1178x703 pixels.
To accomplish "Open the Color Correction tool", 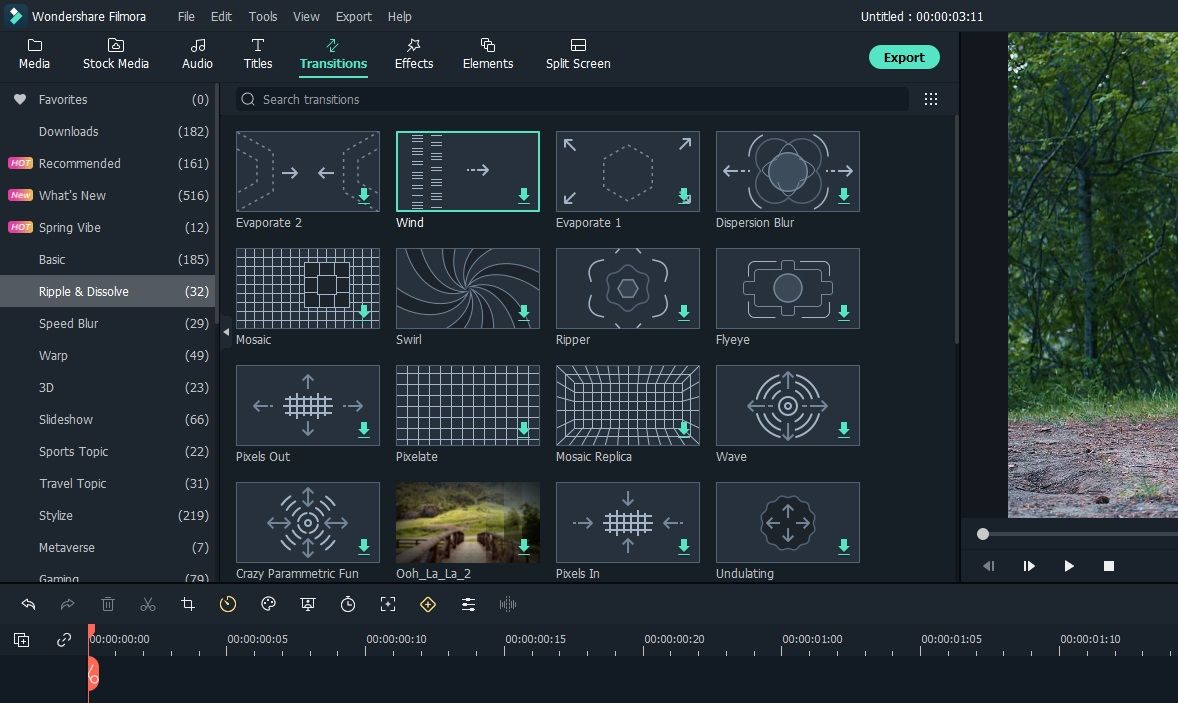I will coord(268,604).
